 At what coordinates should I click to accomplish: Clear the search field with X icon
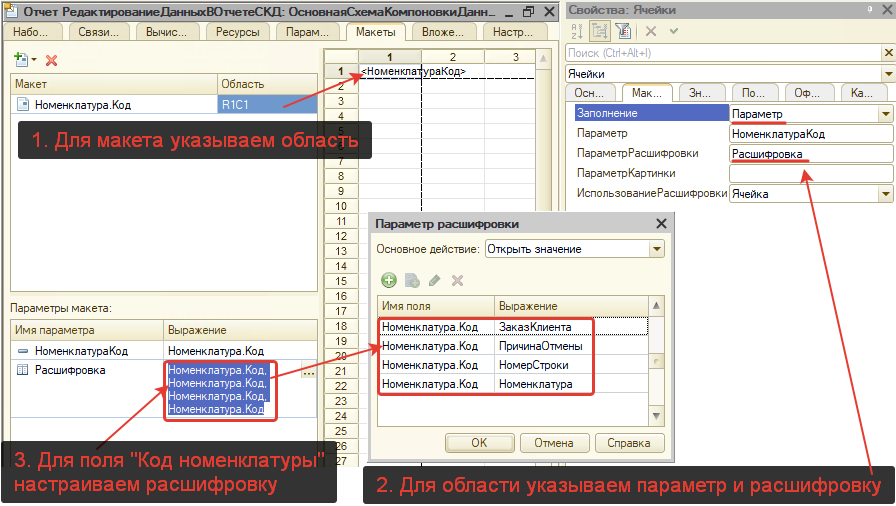(x=887, y=53)
